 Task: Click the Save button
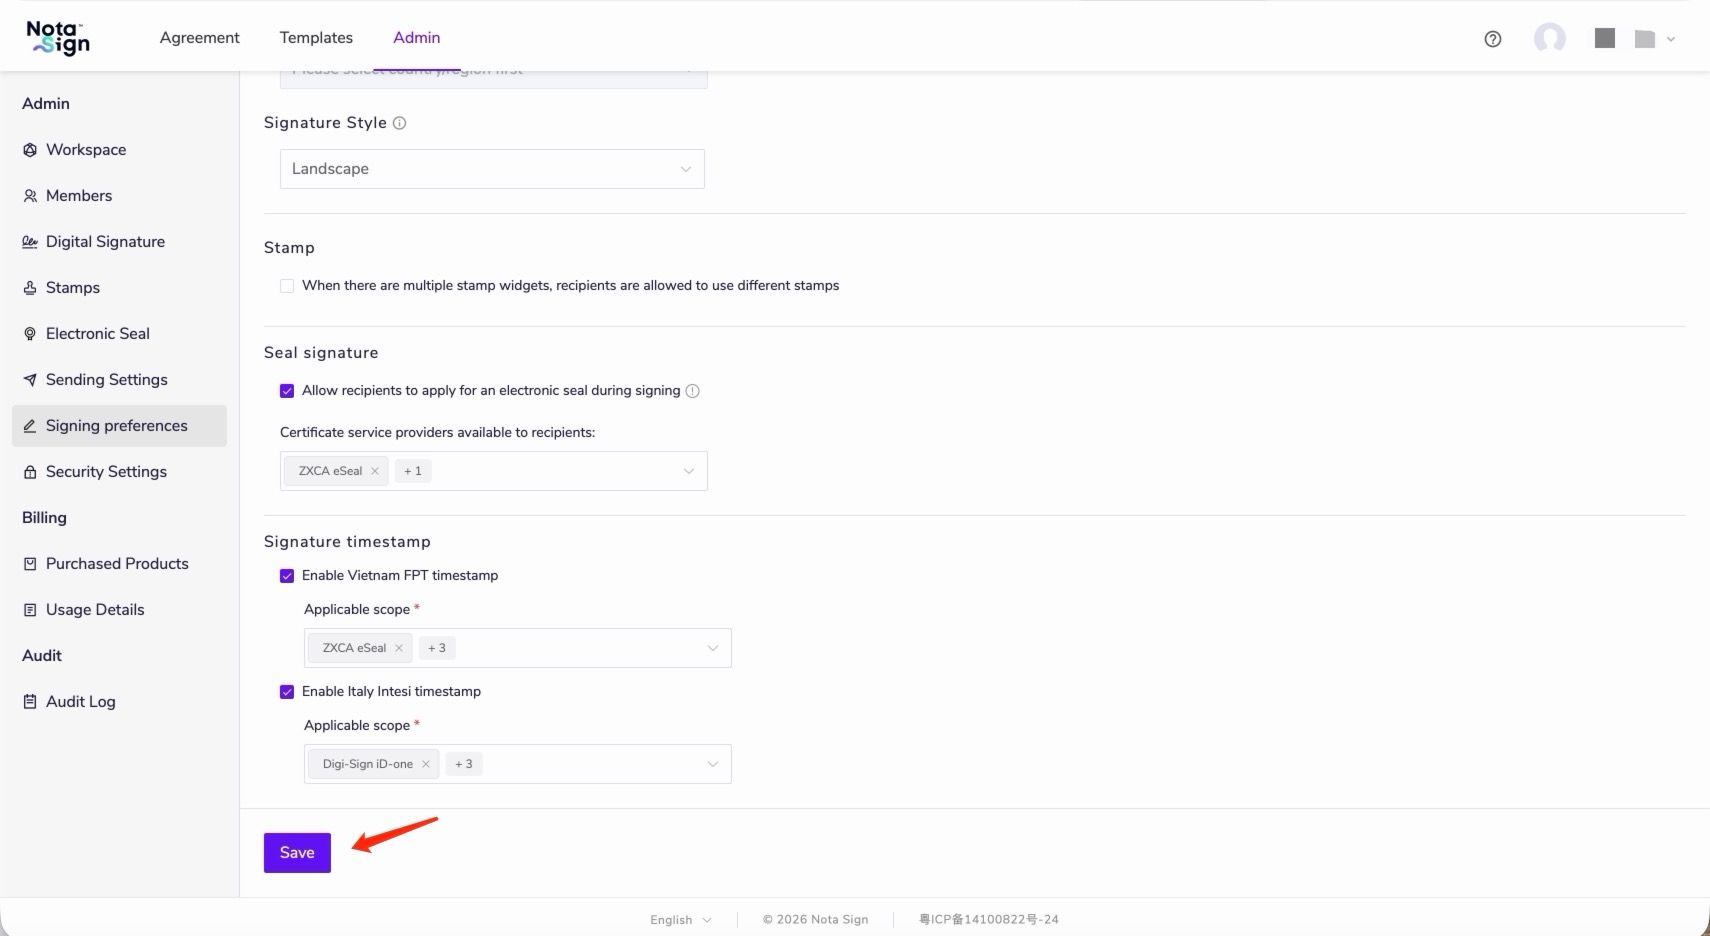pos(297,853)
